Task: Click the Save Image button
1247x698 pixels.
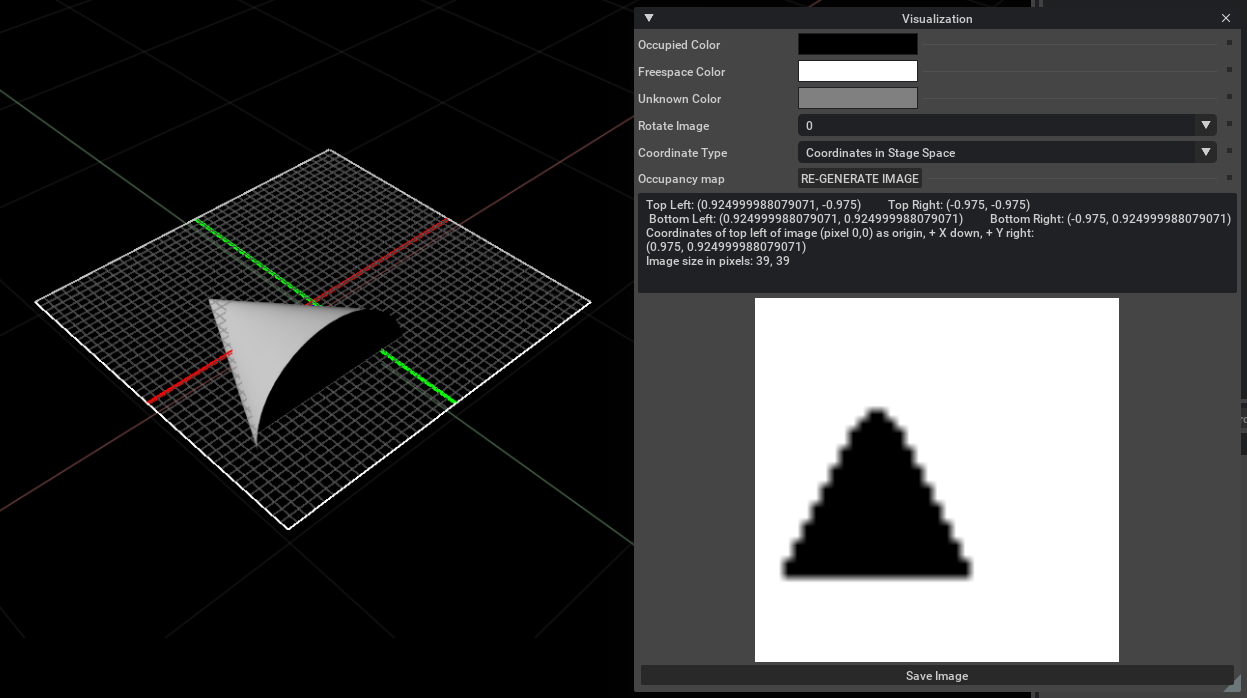Action: [x=936, y=676]
